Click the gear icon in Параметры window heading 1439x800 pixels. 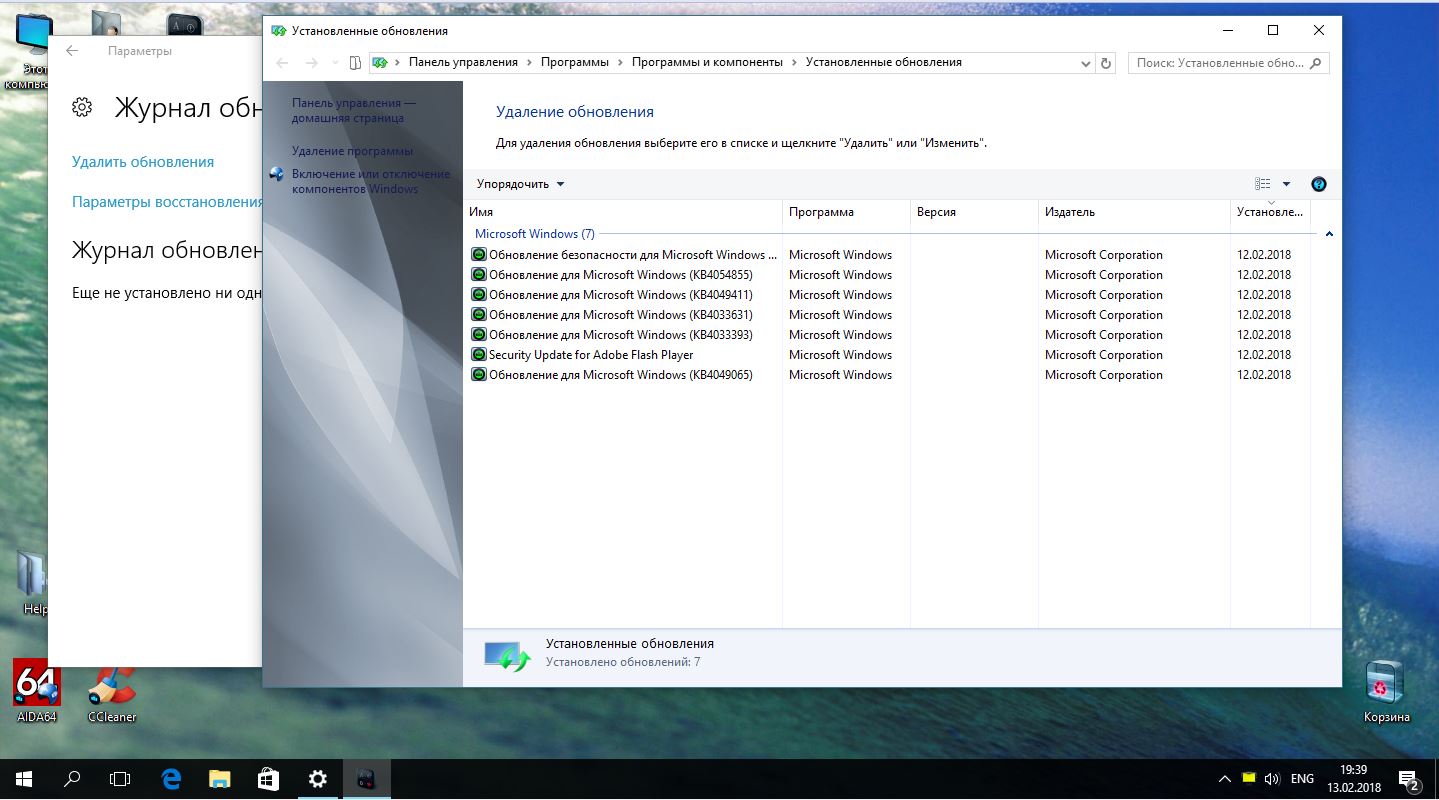pyautogui.click(x=83, y=107)
